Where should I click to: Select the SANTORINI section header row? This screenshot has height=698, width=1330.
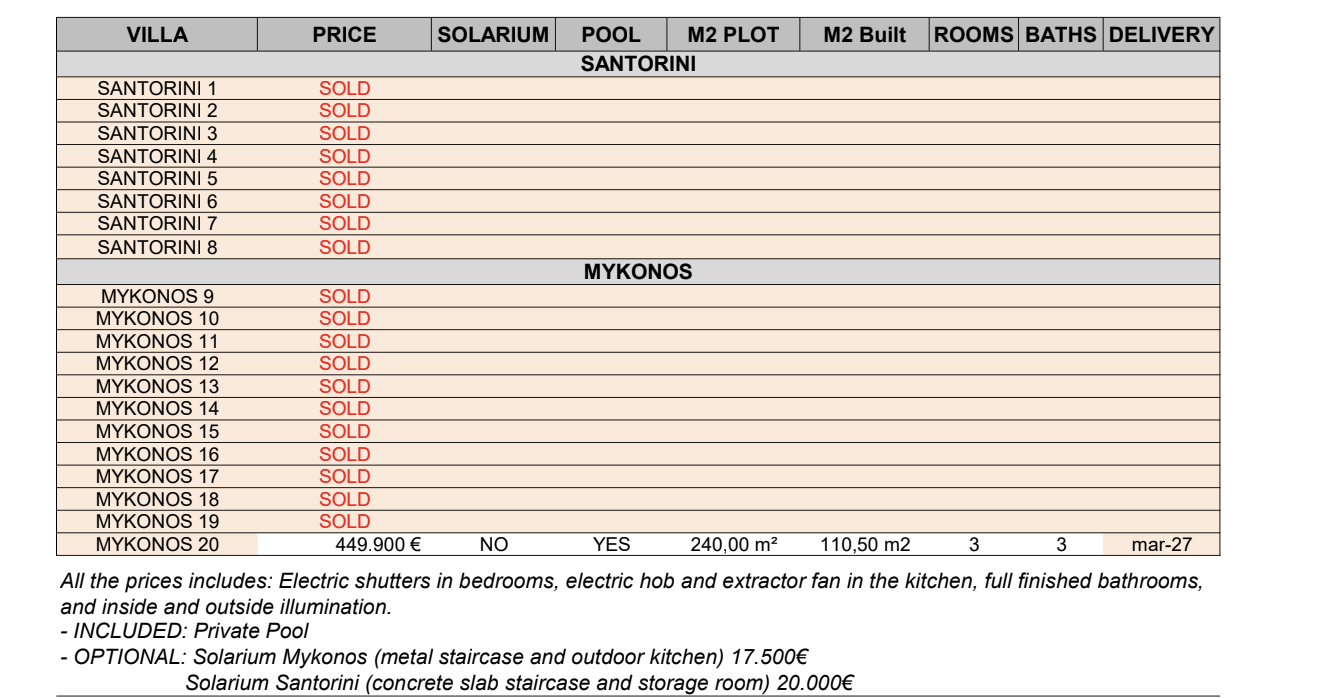638,65
